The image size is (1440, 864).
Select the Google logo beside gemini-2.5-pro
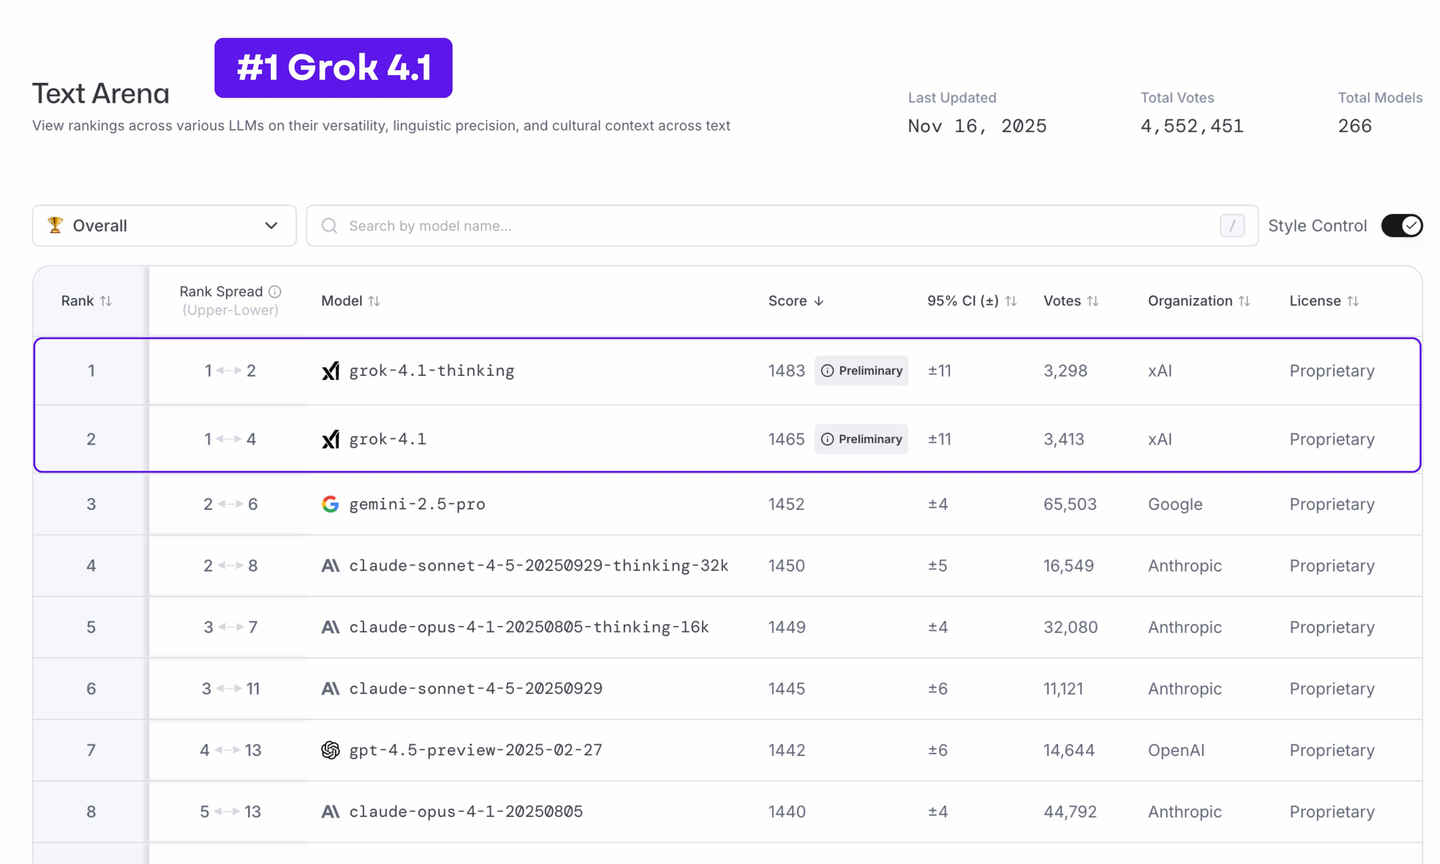pos(331,504)
